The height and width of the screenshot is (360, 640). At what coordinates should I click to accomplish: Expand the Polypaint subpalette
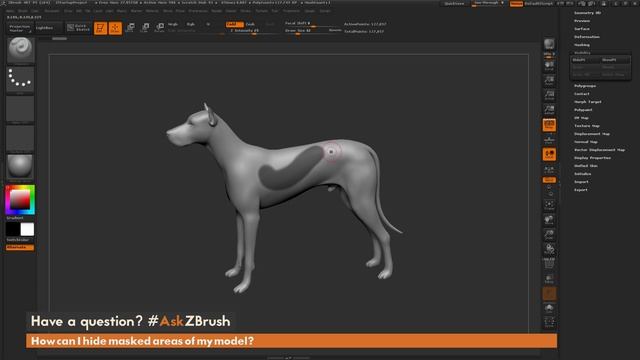click(583, 110)
